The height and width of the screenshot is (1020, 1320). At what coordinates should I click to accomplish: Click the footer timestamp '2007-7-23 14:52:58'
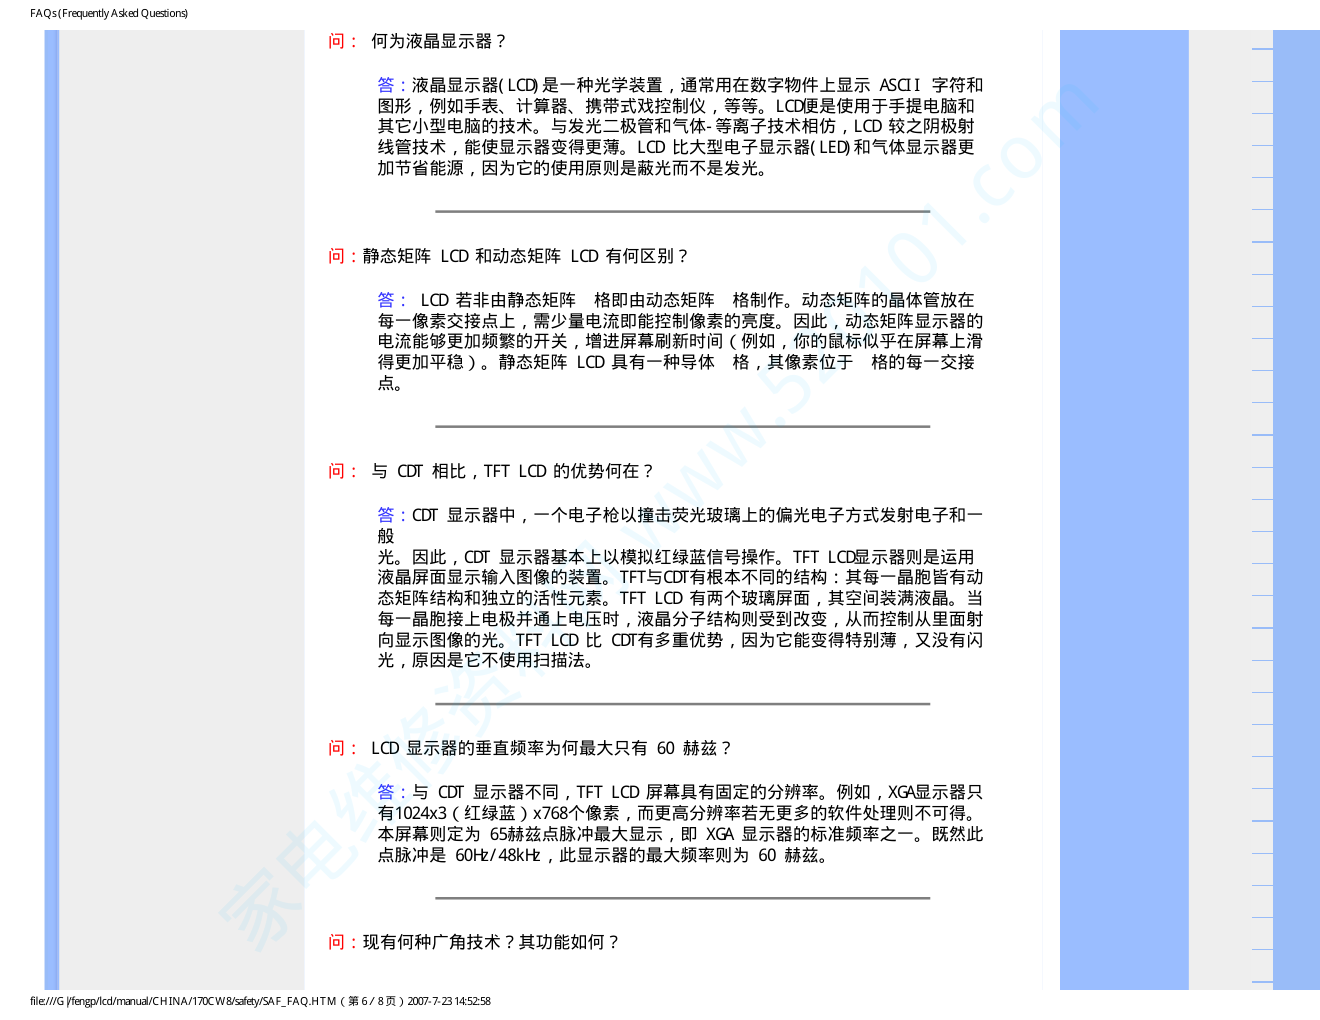[449, 1001]
